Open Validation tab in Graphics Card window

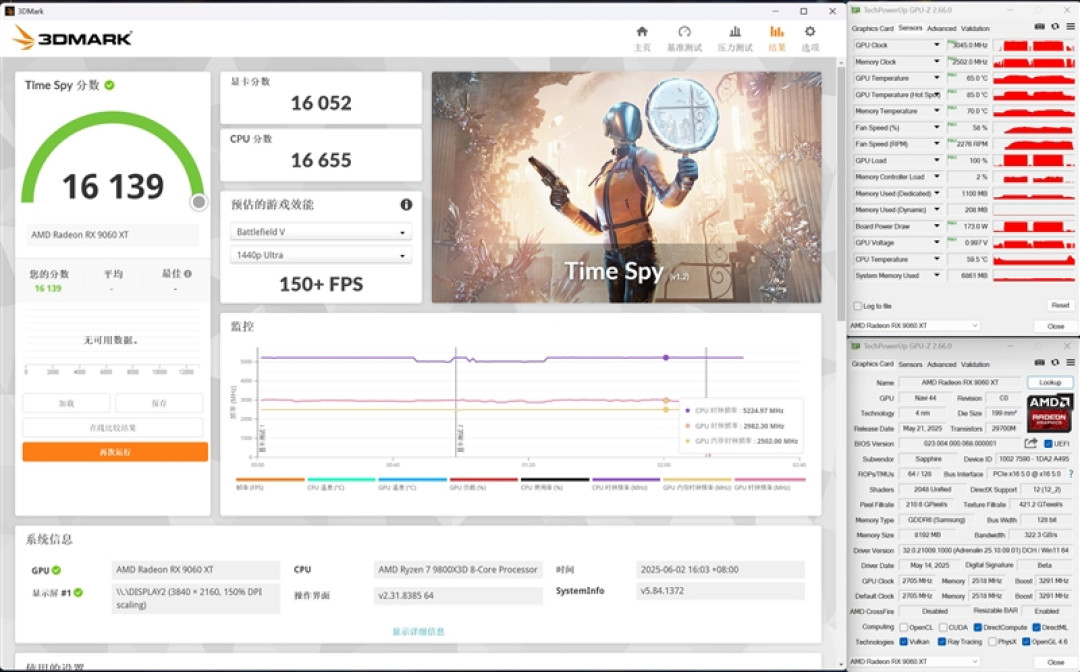coord(975,364)
